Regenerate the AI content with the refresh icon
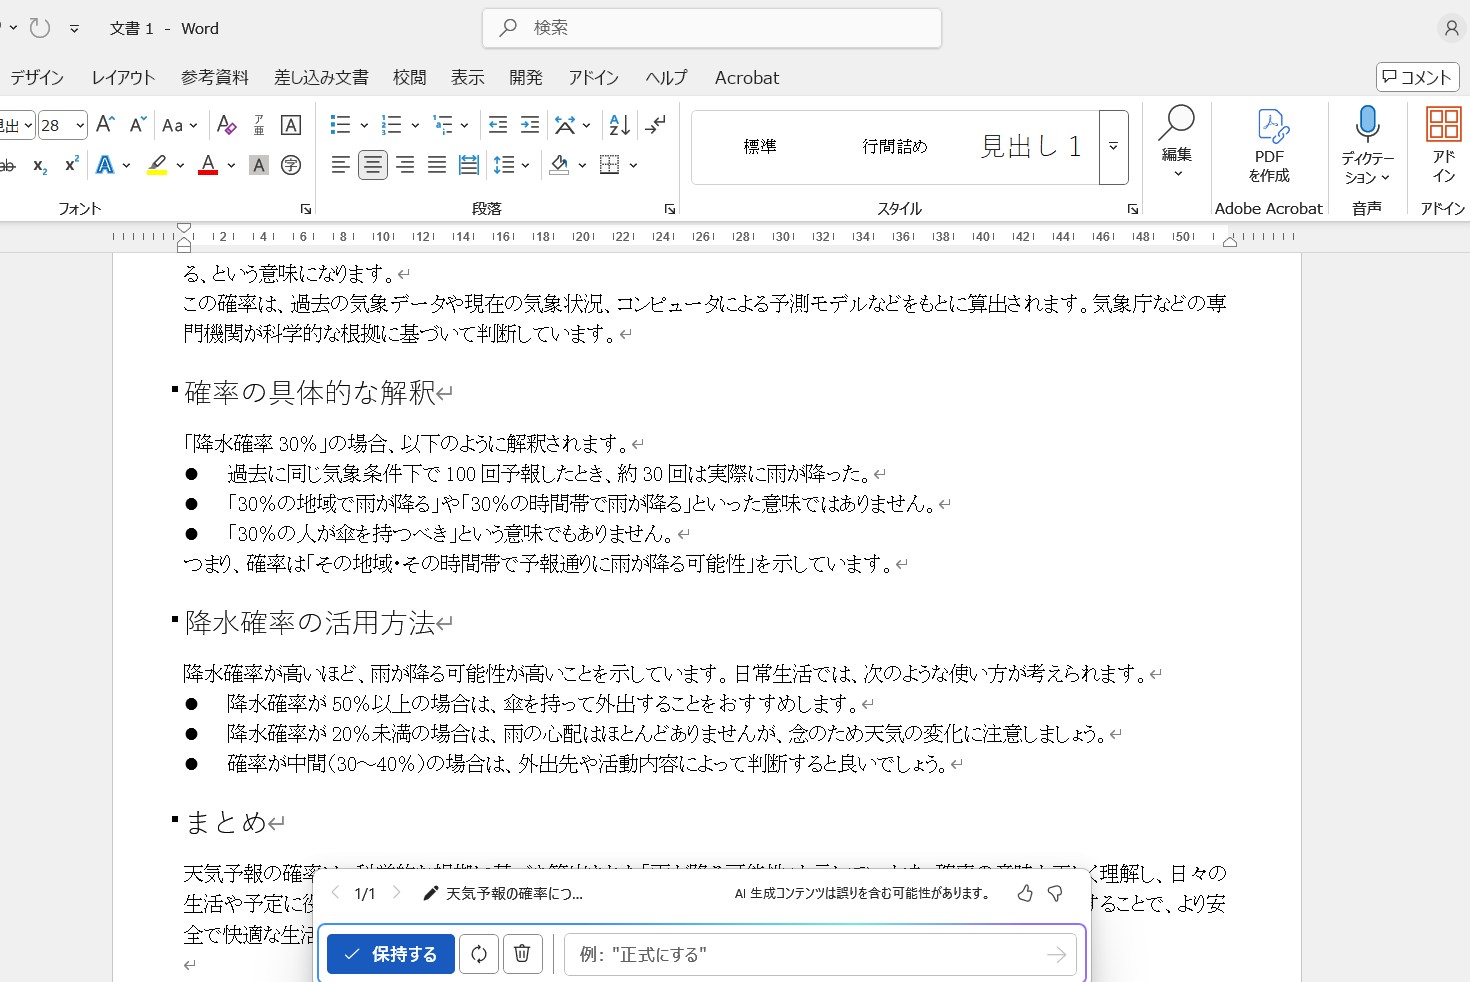This screenshot has height=982, width=1470. [479, 954]
